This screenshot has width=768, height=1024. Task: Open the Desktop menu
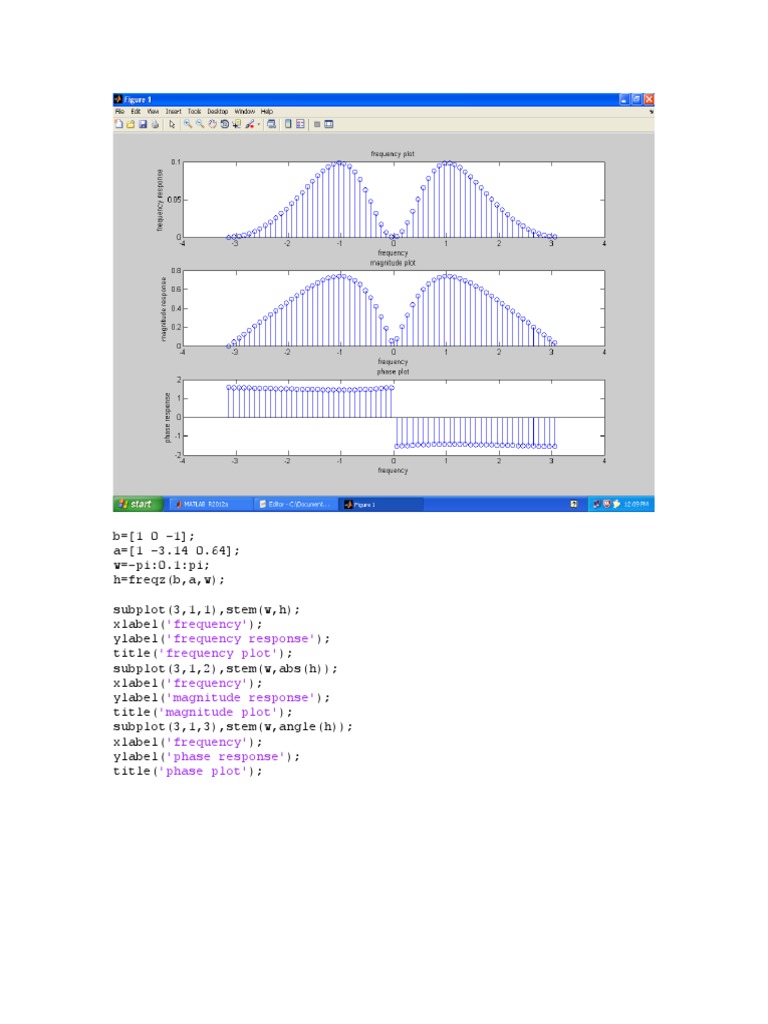(x=217, y=112)
